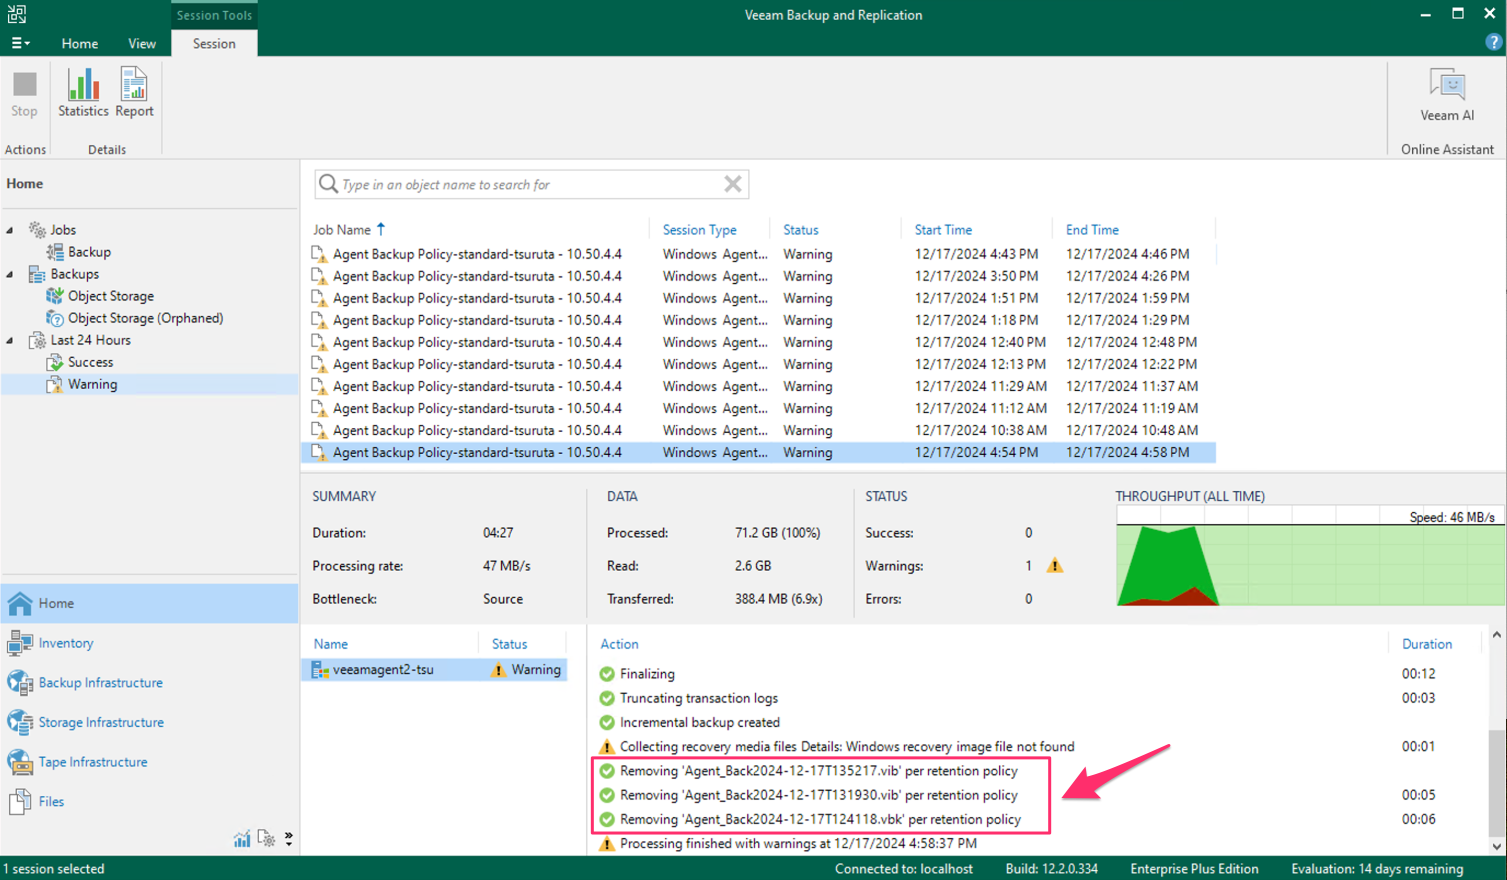Click the Backup Infrastructure icon
Image resolution: width=1507 pixels, height=880 pixels.
[20, 682]
